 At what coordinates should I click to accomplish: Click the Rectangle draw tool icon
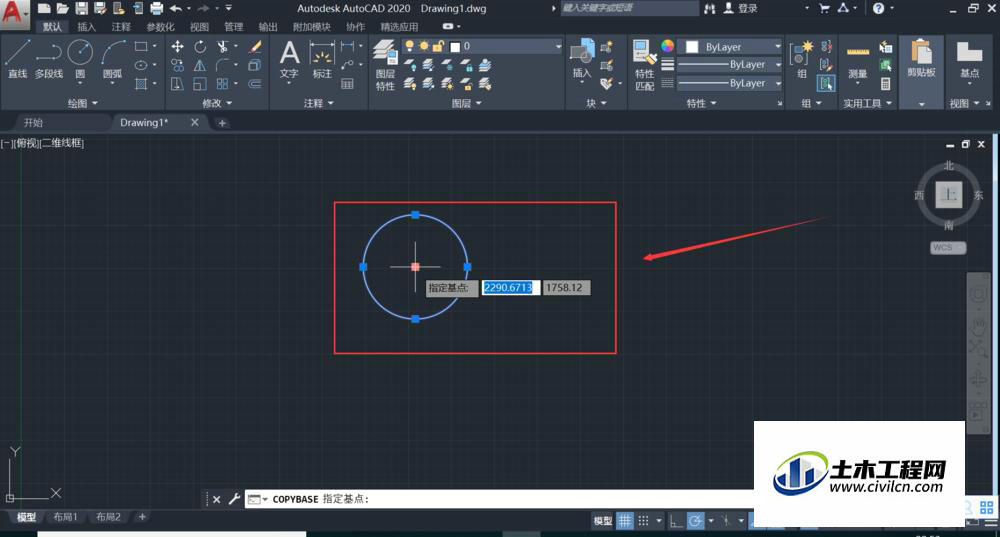(141, 47)
